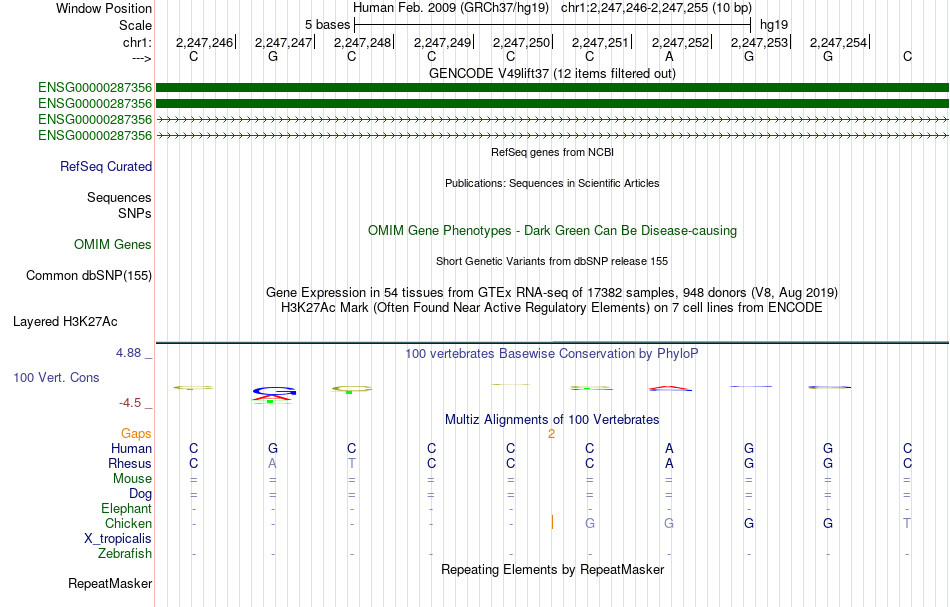Click the Zebrafish species label
The width and height of the screenshot is (950, 607).
coord(125,554)
